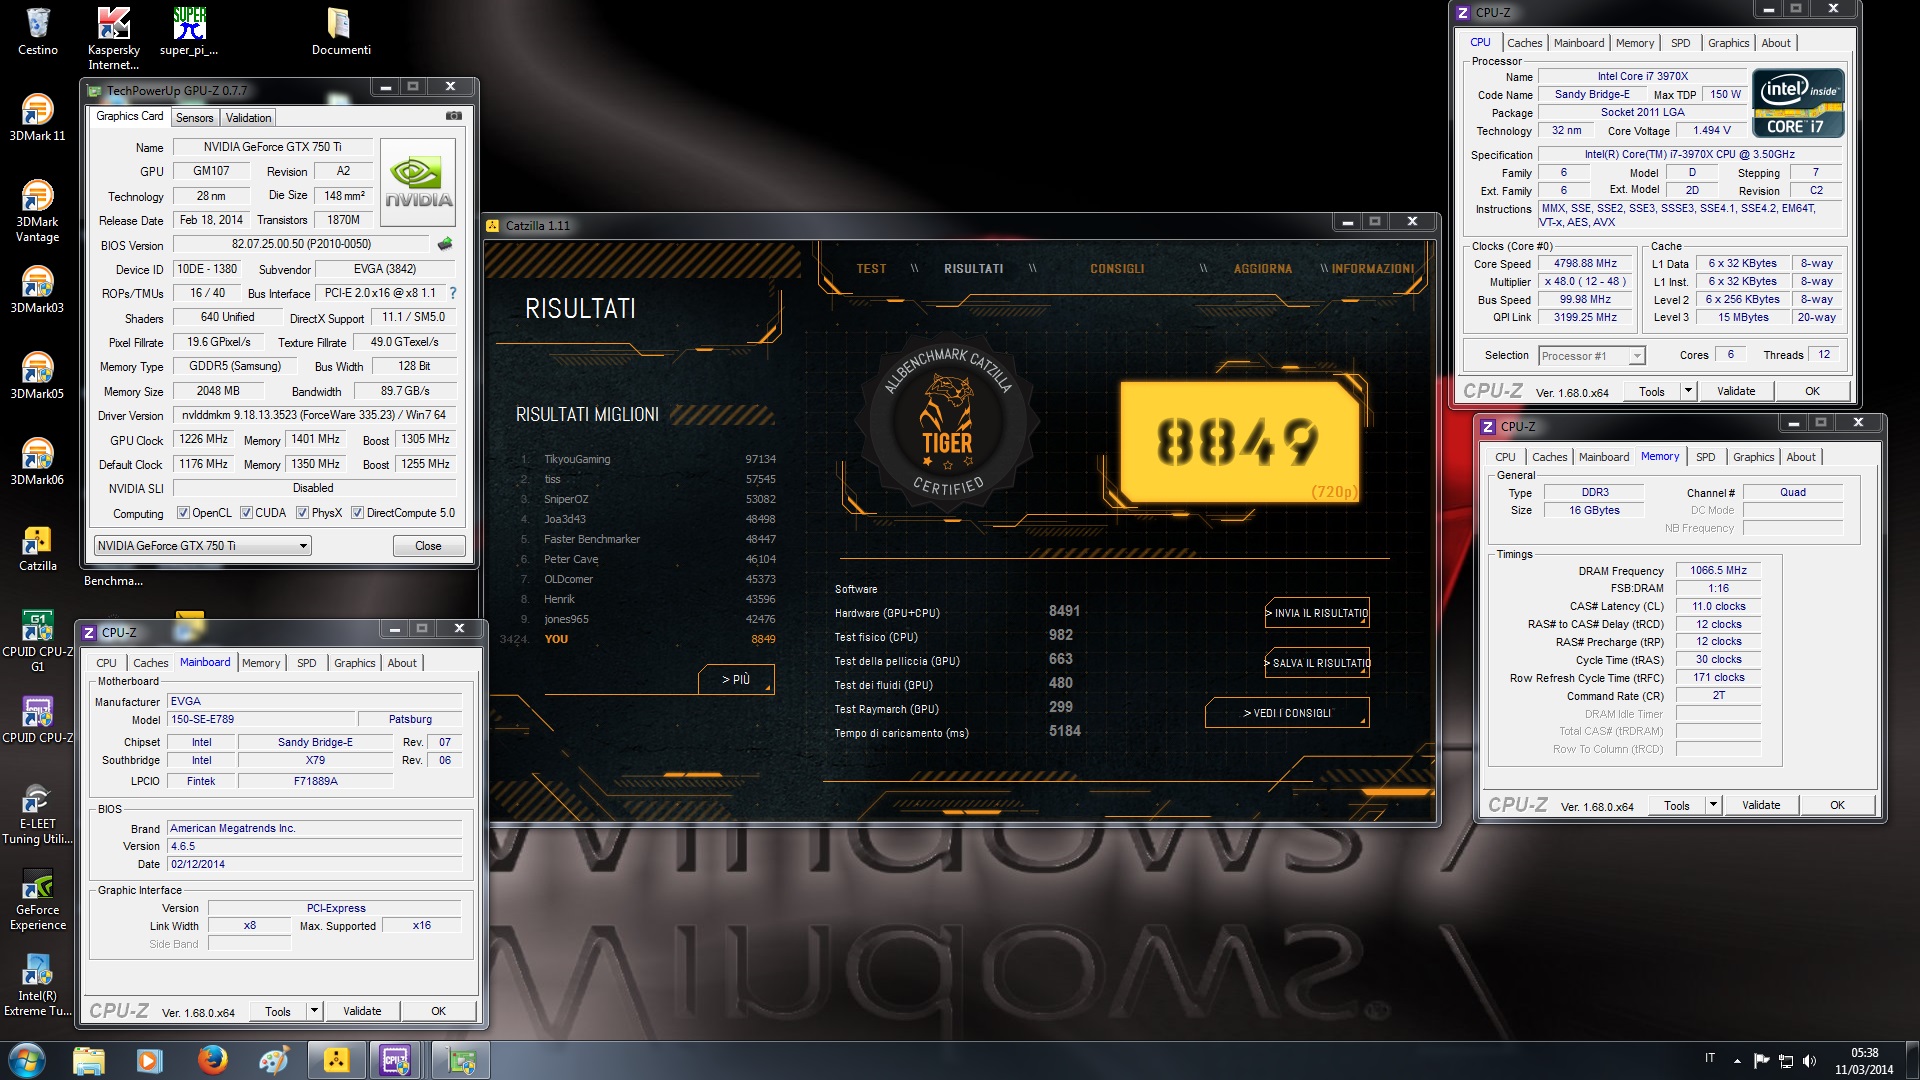This screenshot has width=1920, height=1080.
Task: Click the NVIDIA logo in GPU-Z
Action: pyautogui.click(x=418, y=185)
